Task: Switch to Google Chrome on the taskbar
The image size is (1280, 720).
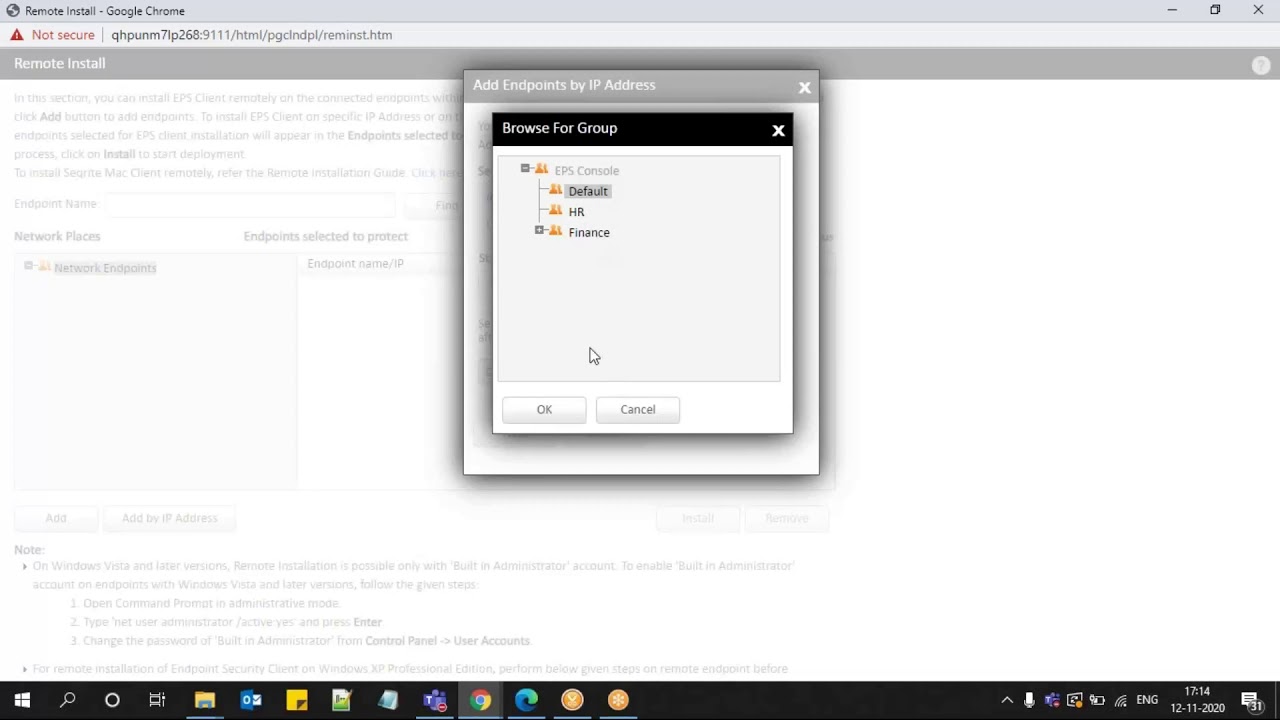Action: [x=480, y=700]
